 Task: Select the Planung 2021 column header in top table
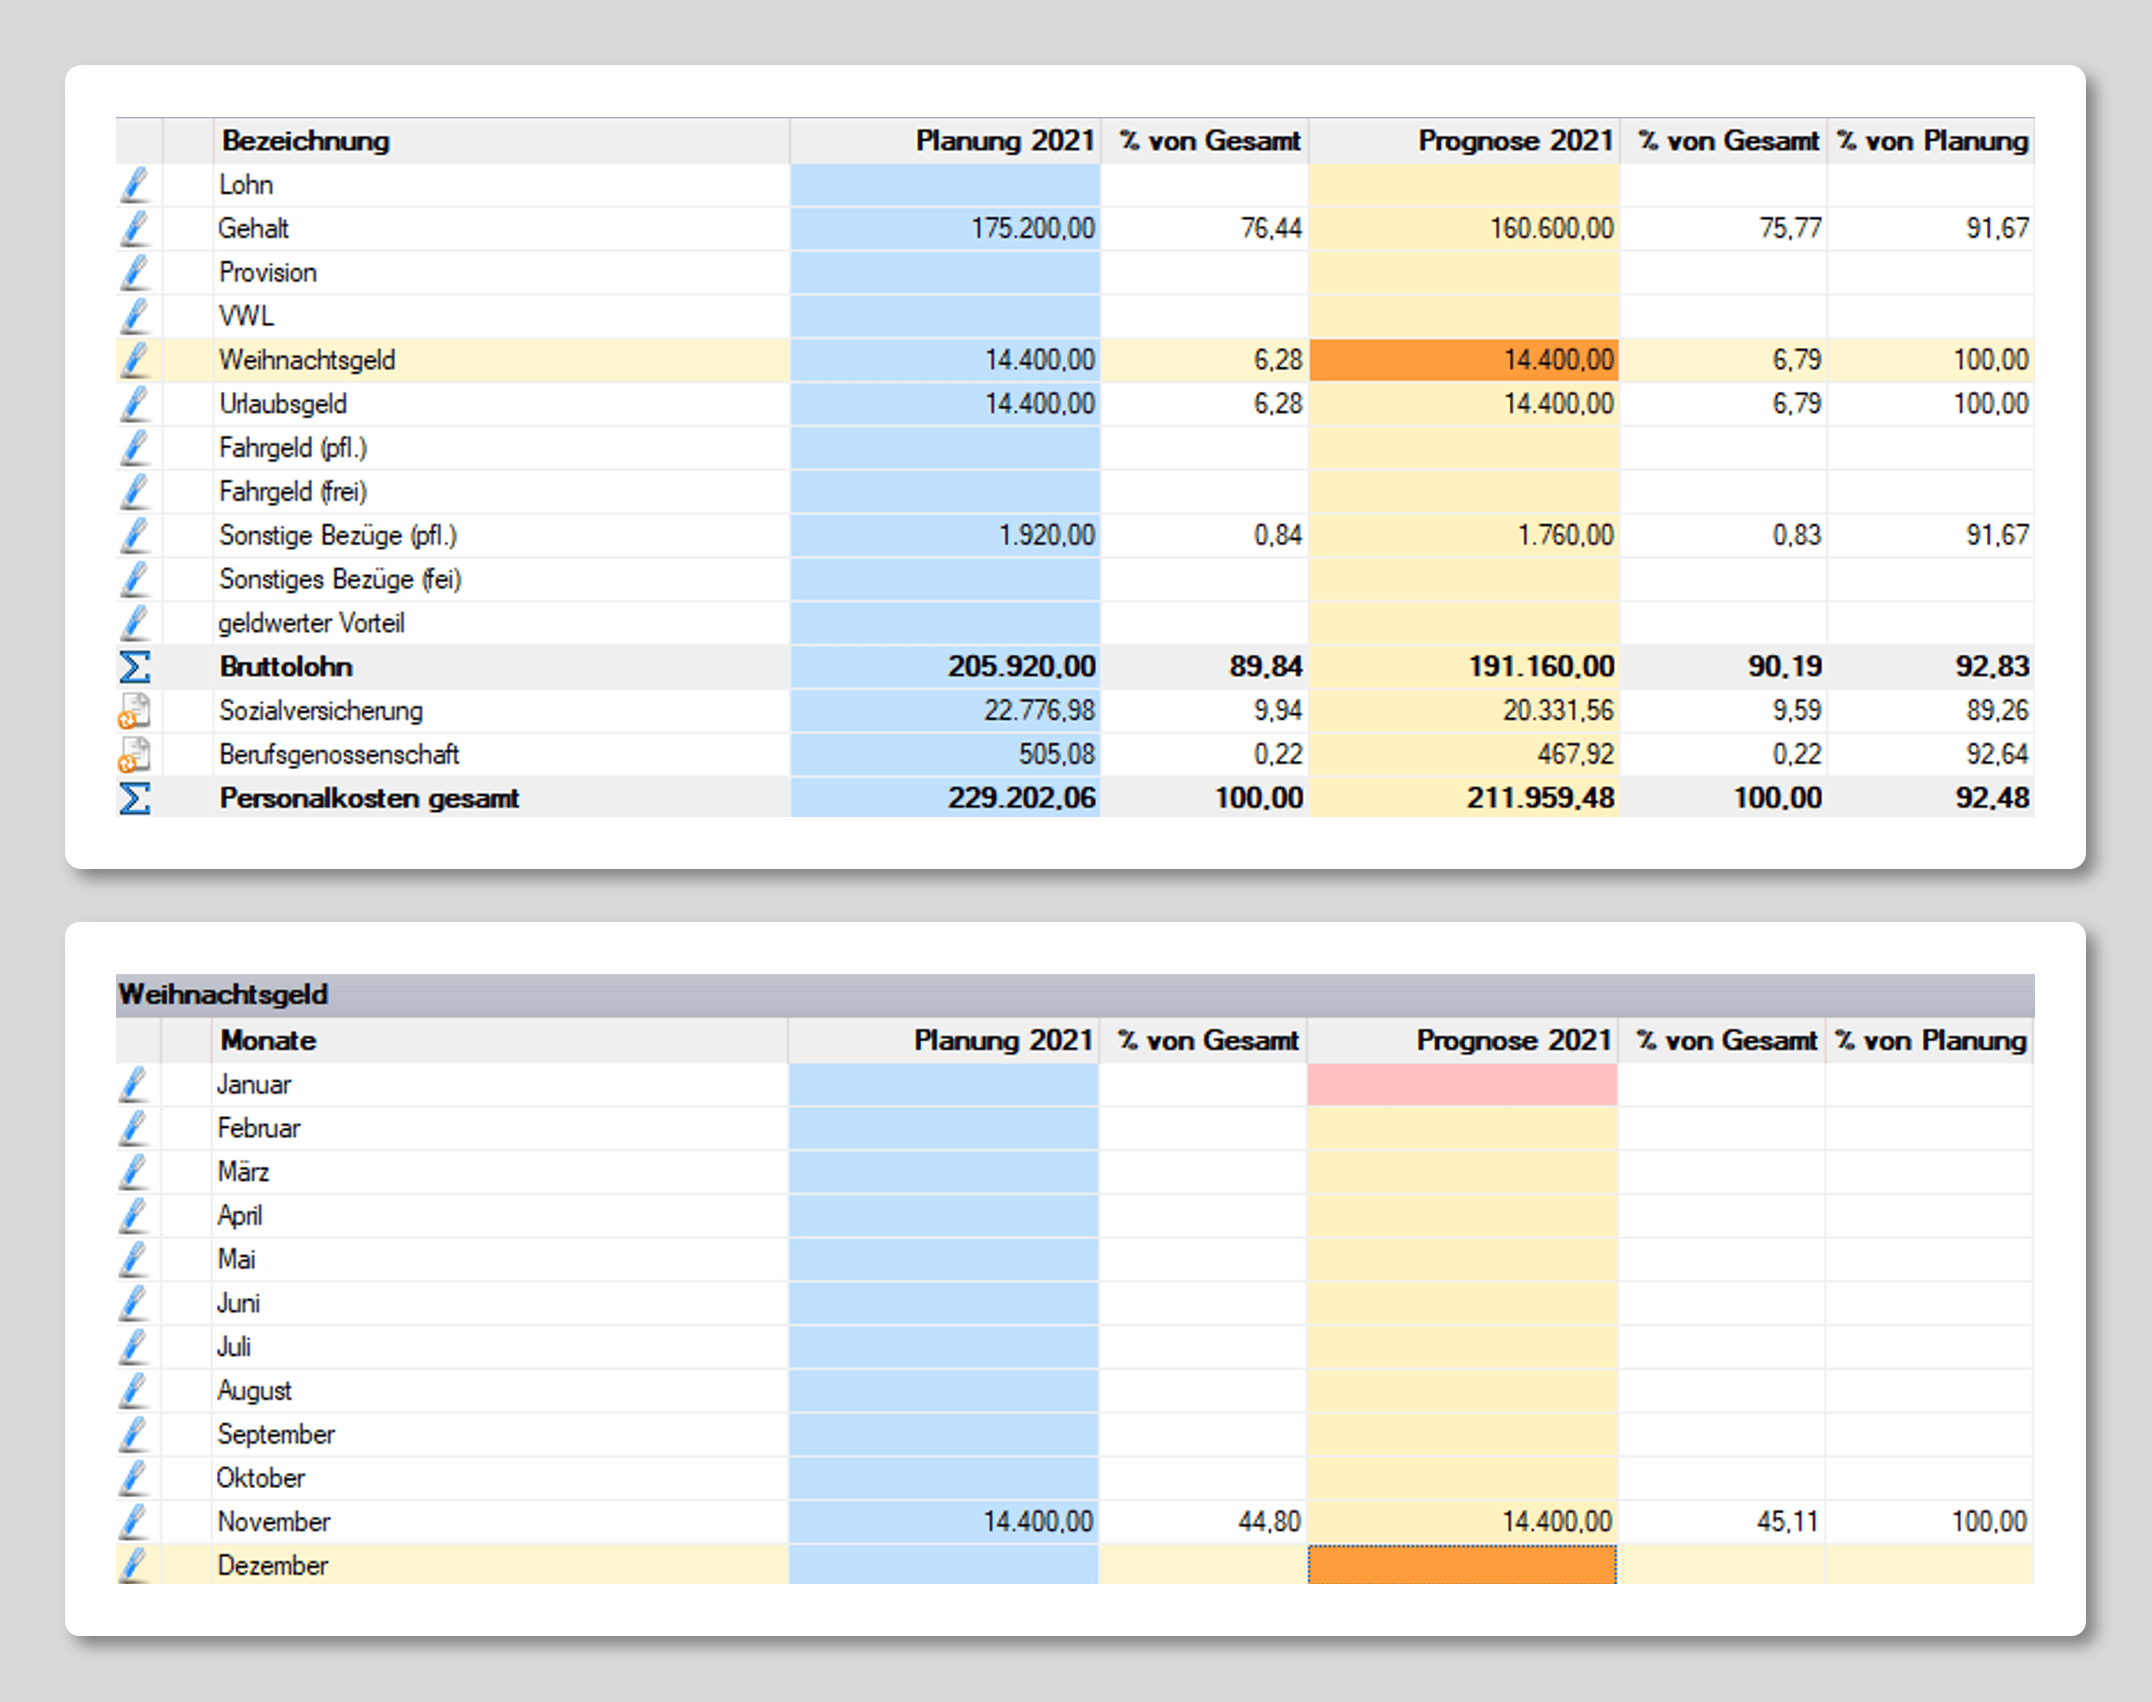pos(946,141)
